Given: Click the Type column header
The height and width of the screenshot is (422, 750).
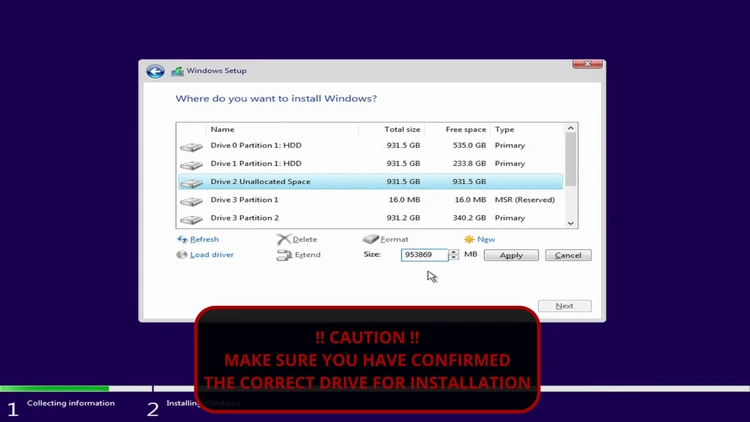Looking at the screenshot, I should pyautogui.click(x=505, y=129).
